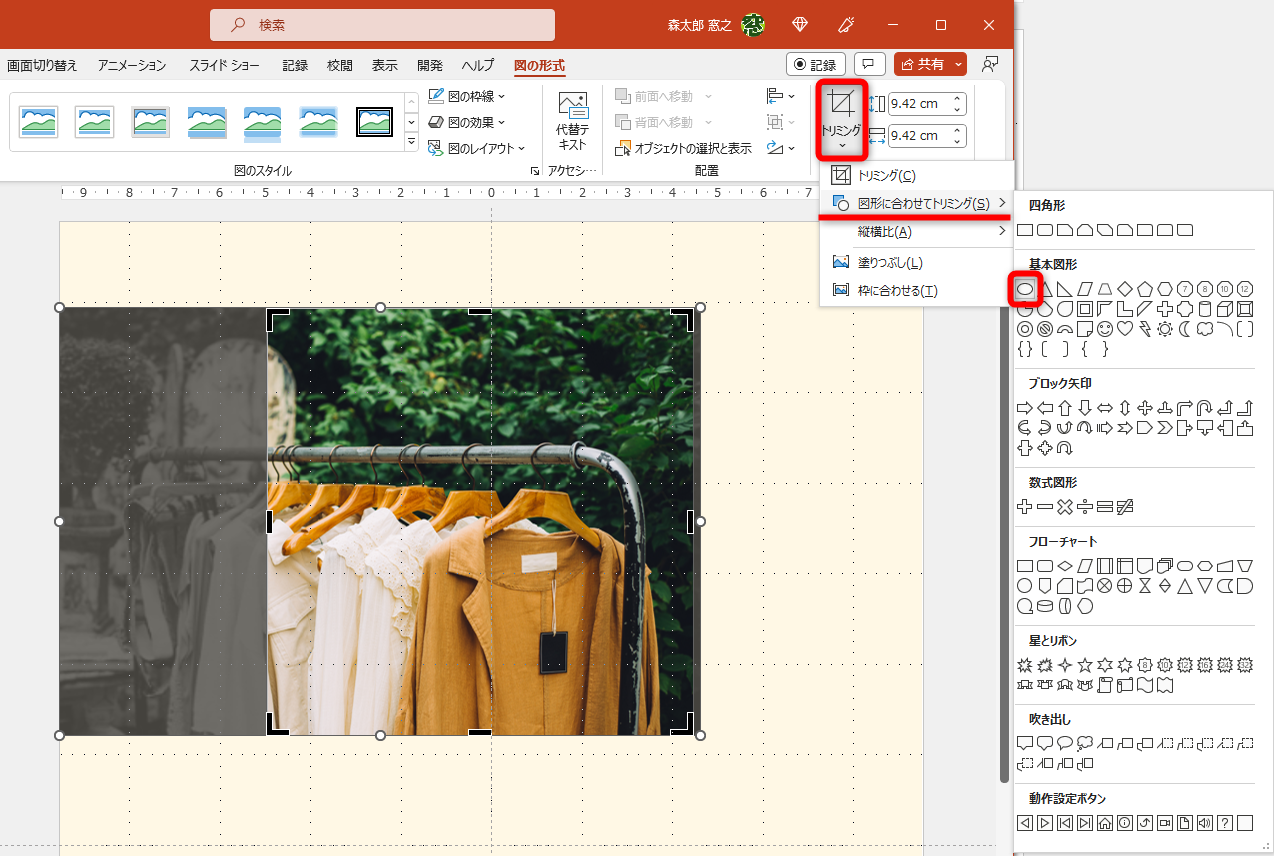Open the 代替テキスト alt text pane

(x=571, y=122)
